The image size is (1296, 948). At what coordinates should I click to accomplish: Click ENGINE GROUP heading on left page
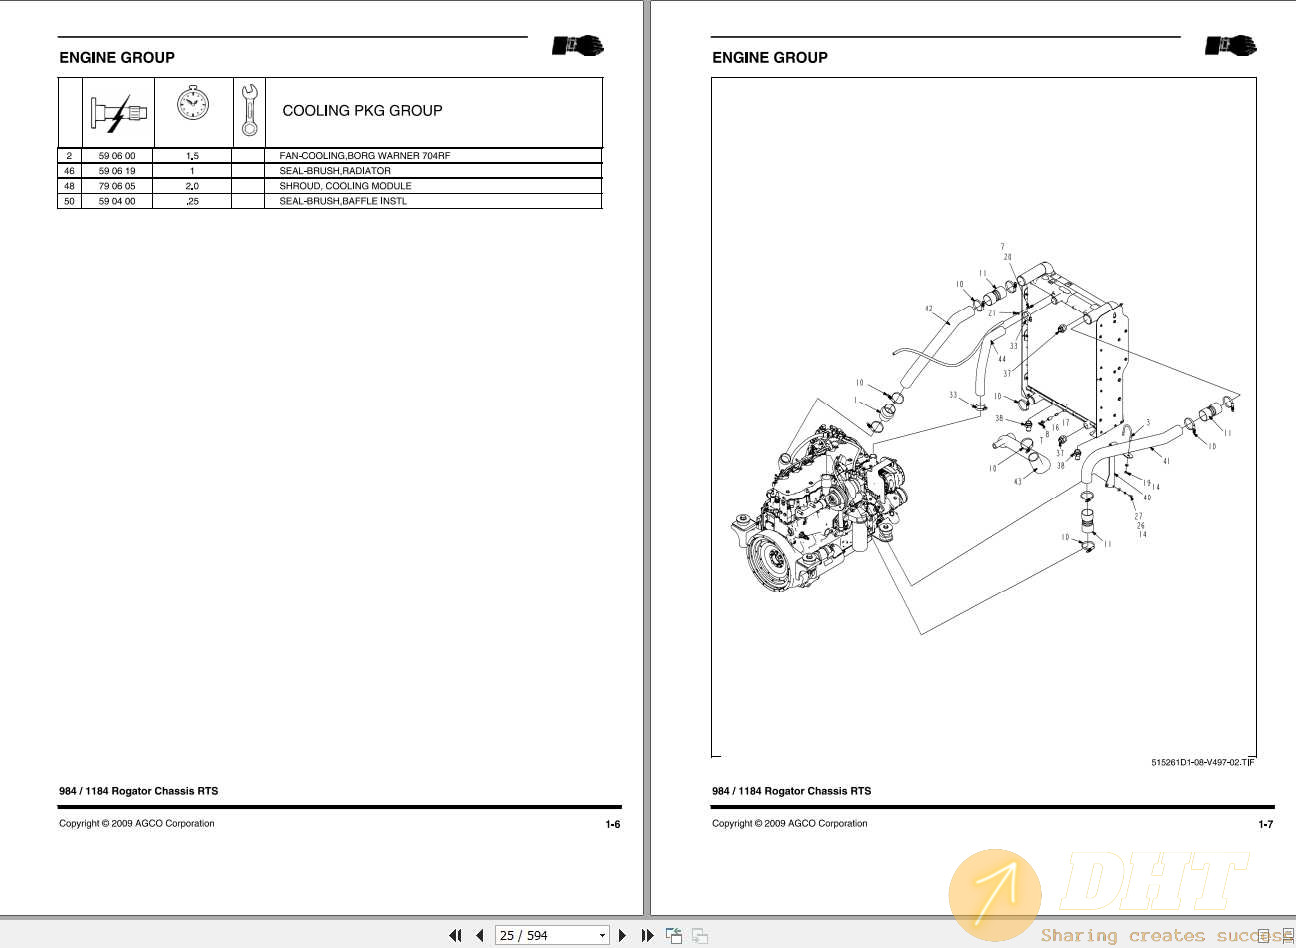pyautogui.click(x=117, y=58)
